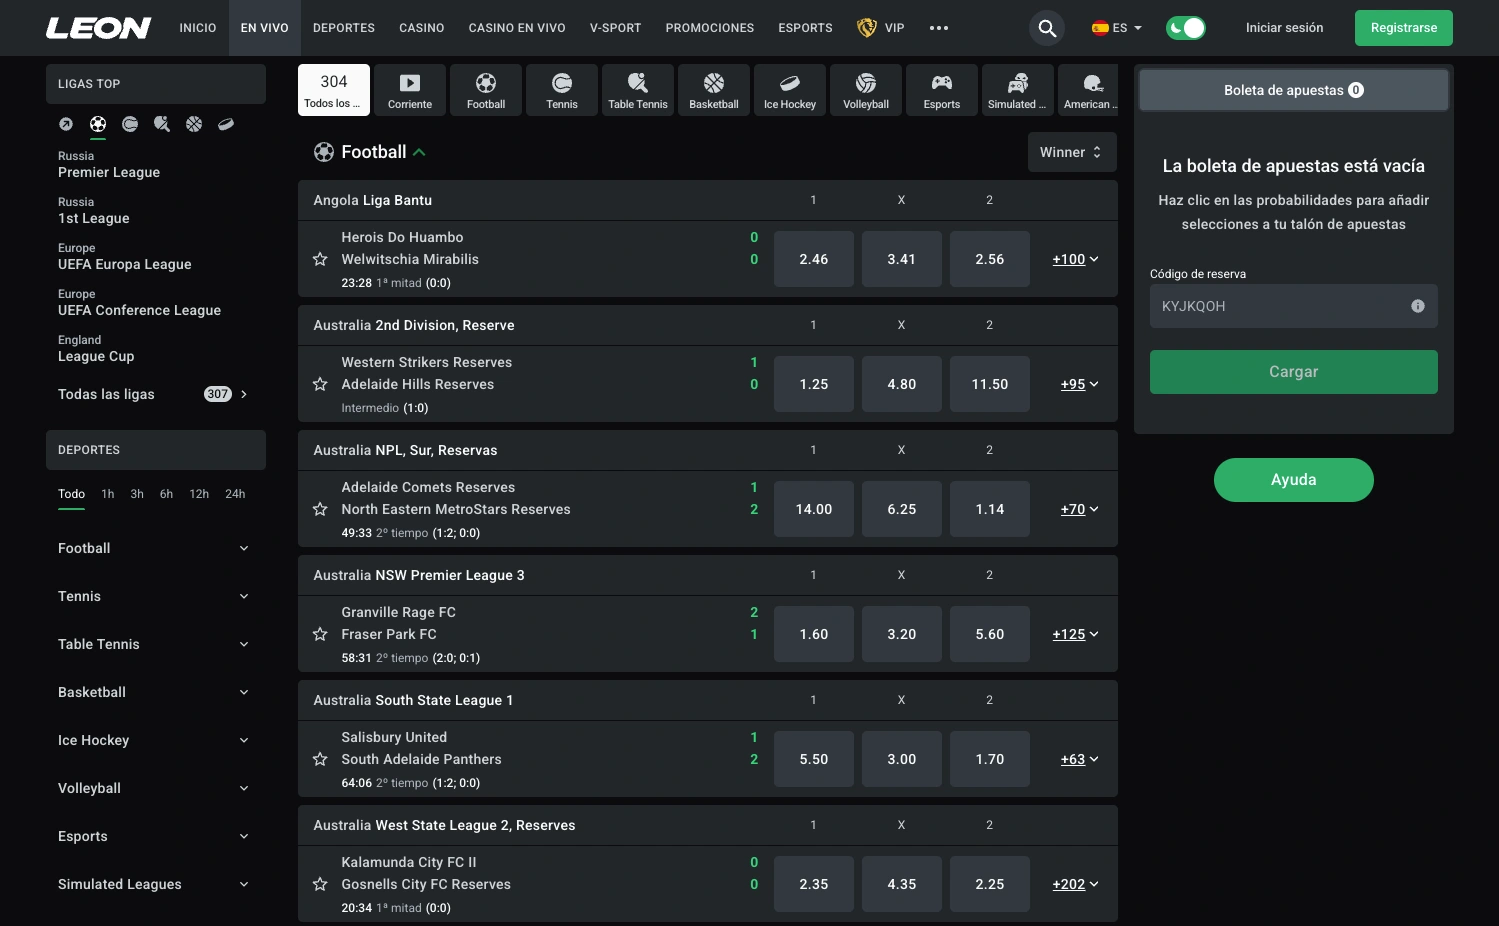Toggle the light/dark theme switch
The image size is (1499, 926).
1186,28
